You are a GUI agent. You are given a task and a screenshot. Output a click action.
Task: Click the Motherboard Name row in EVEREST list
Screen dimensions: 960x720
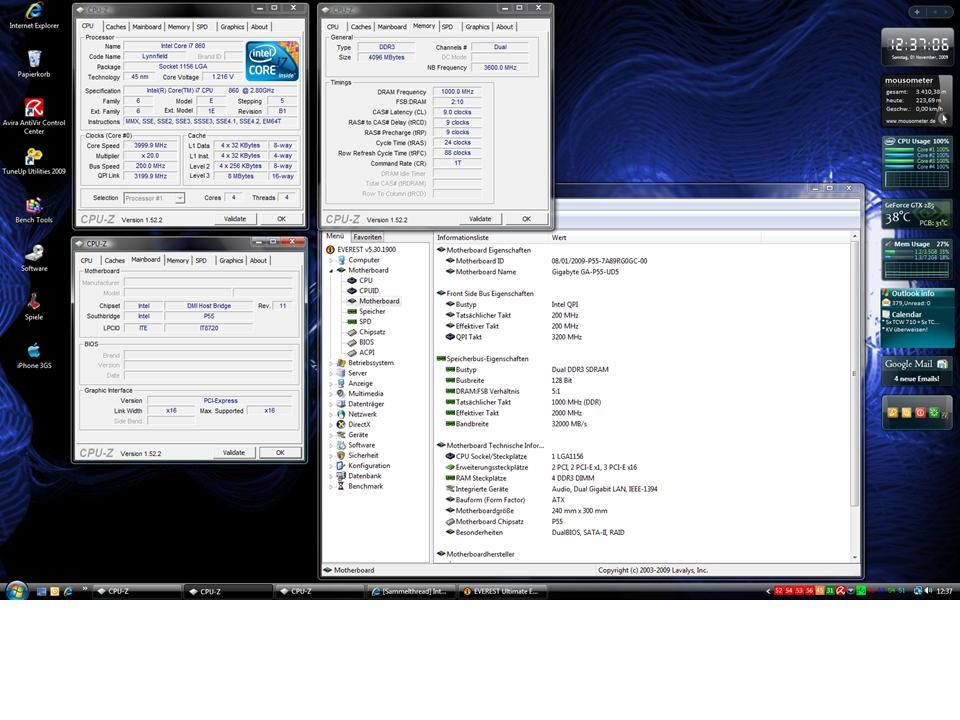[643, 272]
